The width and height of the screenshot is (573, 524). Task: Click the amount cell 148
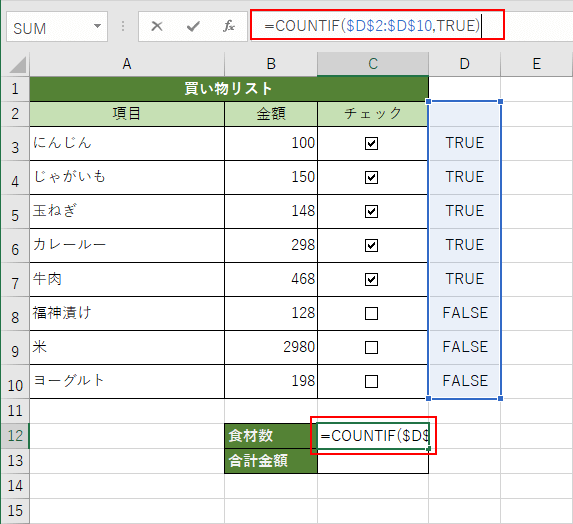[271, 211]
